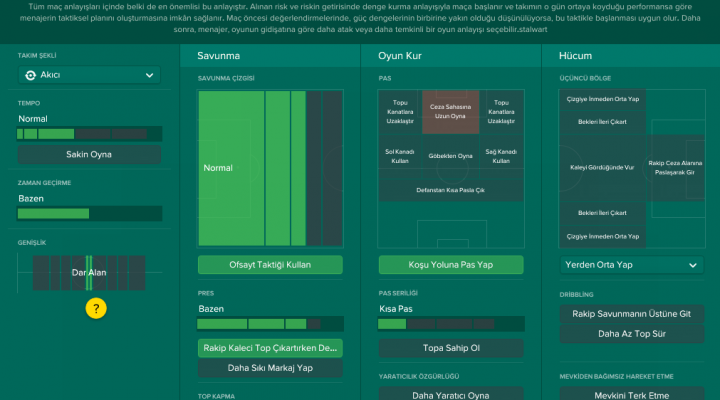The width and height of the screenshot is (720, 400).
Task: Change the Pres intensity slider
Action: point(270,324)
